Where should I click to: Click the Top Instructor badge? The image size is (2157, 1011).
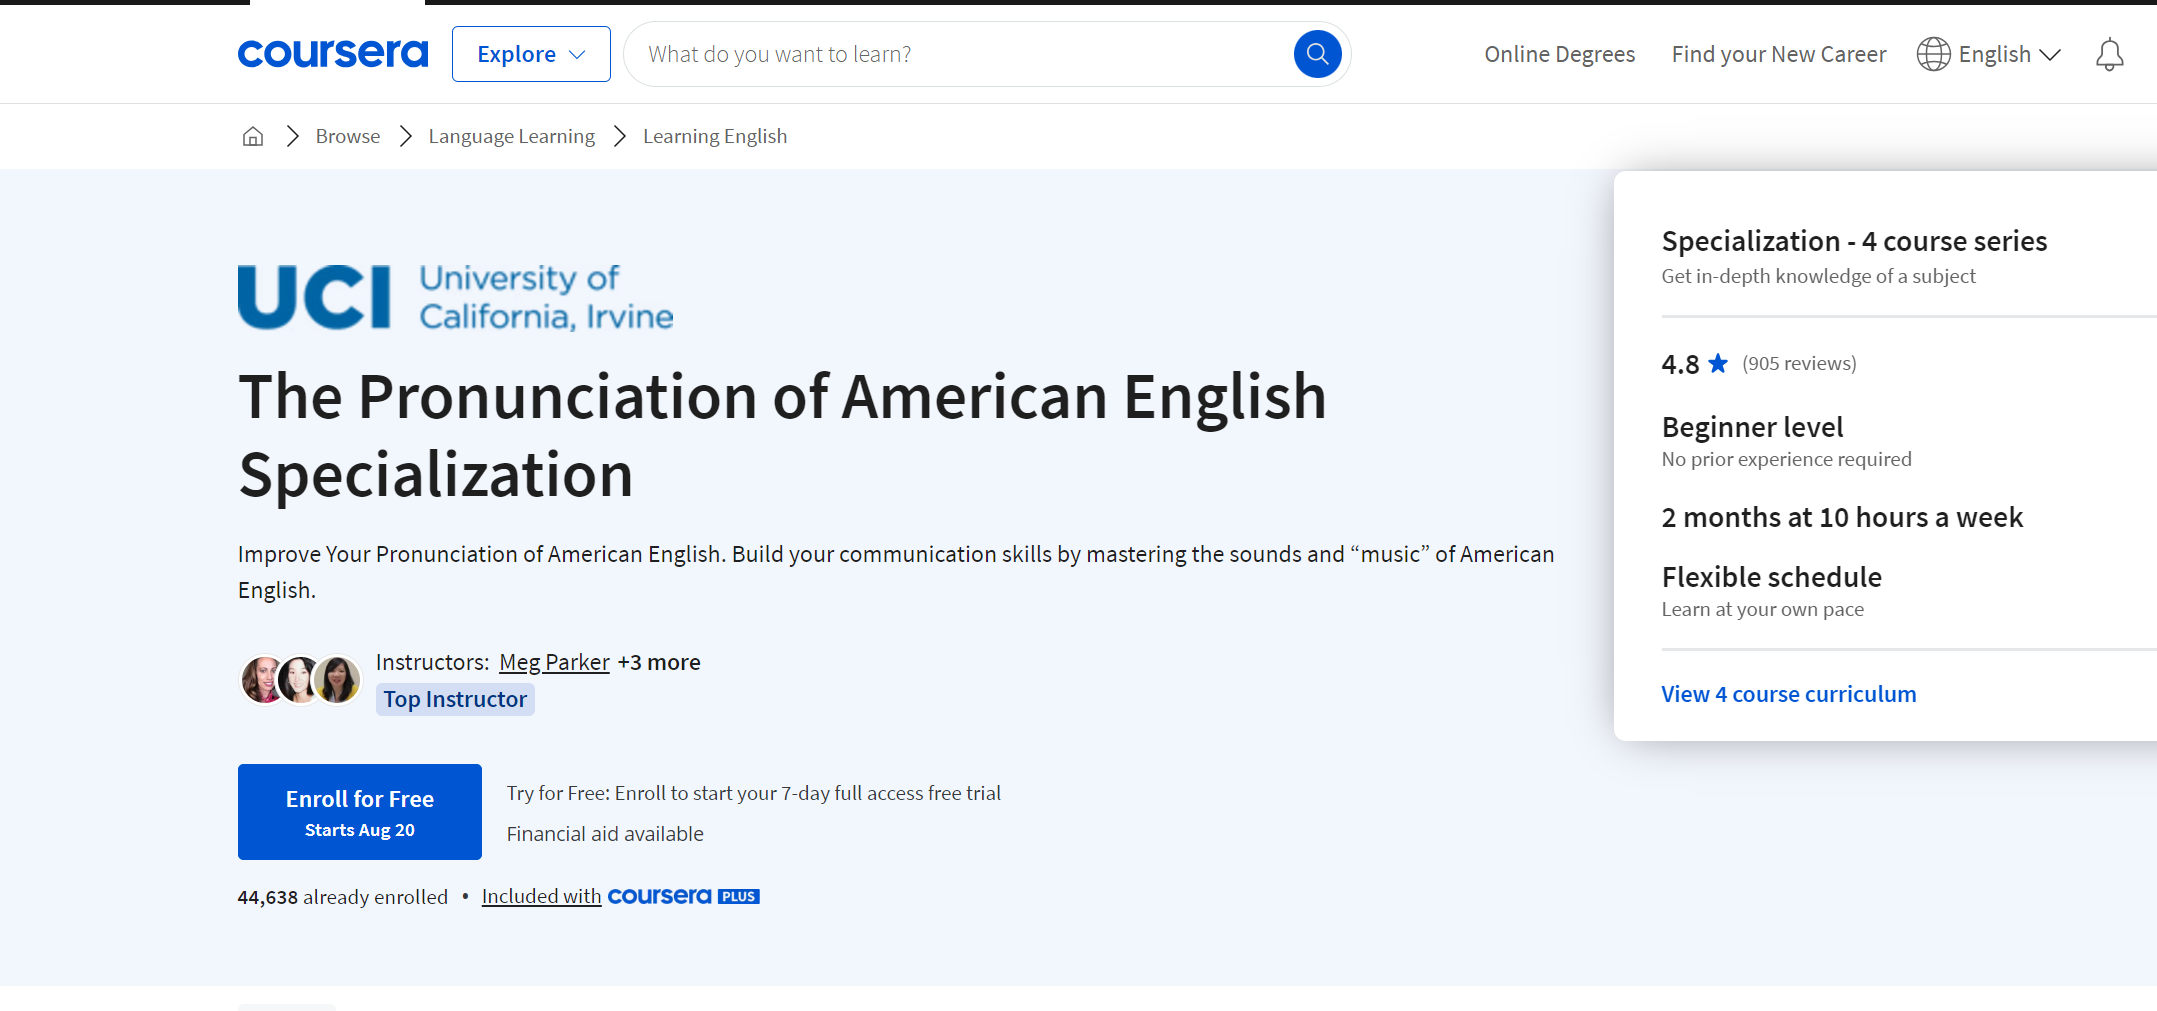click(455, 699)
